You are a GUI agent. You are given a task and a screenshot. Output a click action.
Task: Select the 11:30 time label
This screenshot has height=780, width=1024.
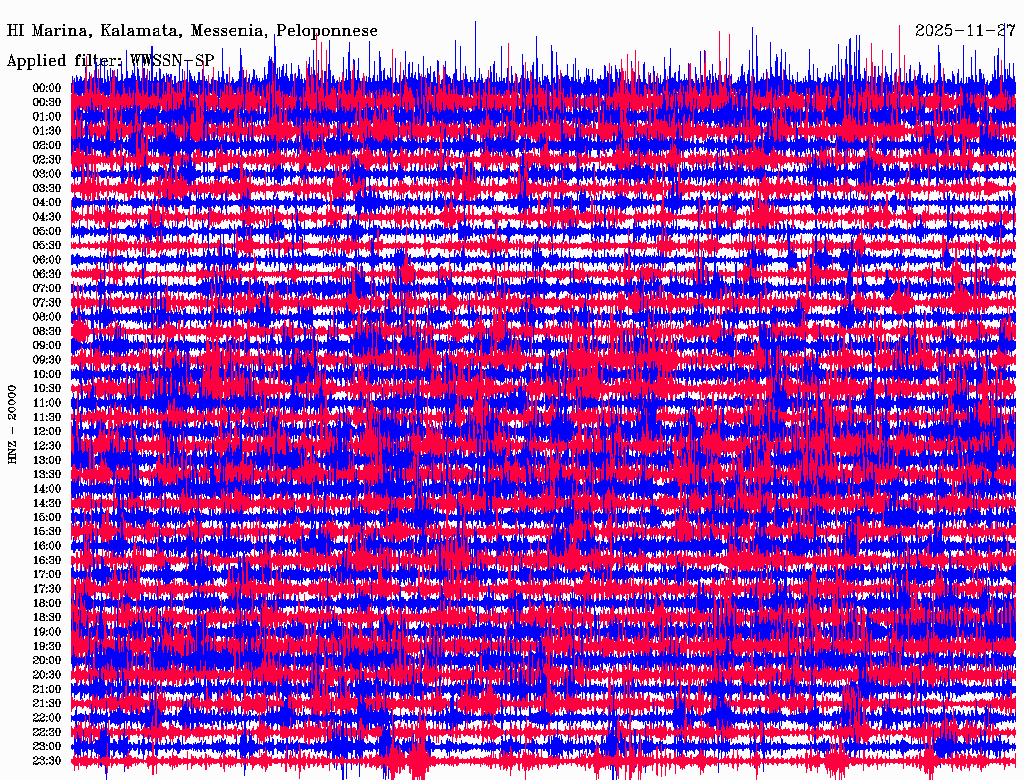pyautogui.click(x=47, y=417)
